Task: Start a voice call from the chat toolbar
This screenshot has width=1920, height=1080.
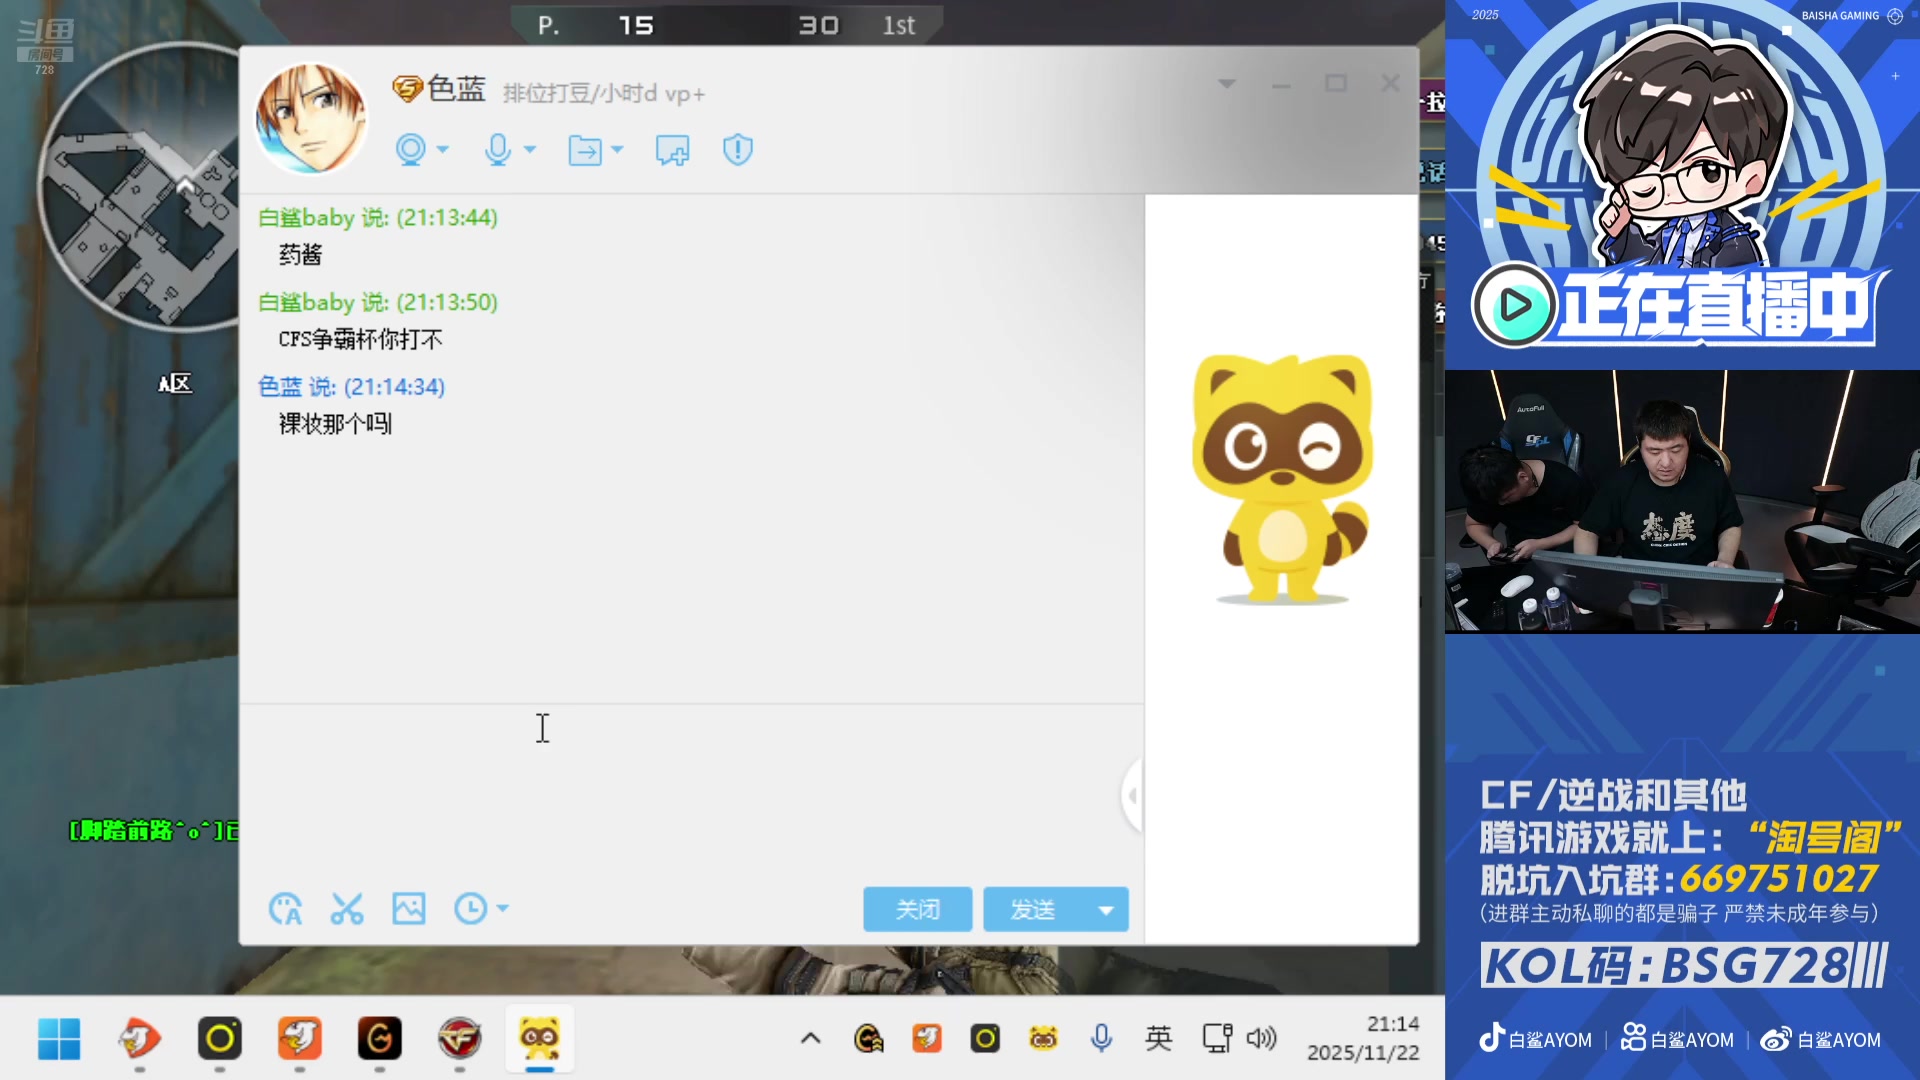Action: (x=497, y=149)
